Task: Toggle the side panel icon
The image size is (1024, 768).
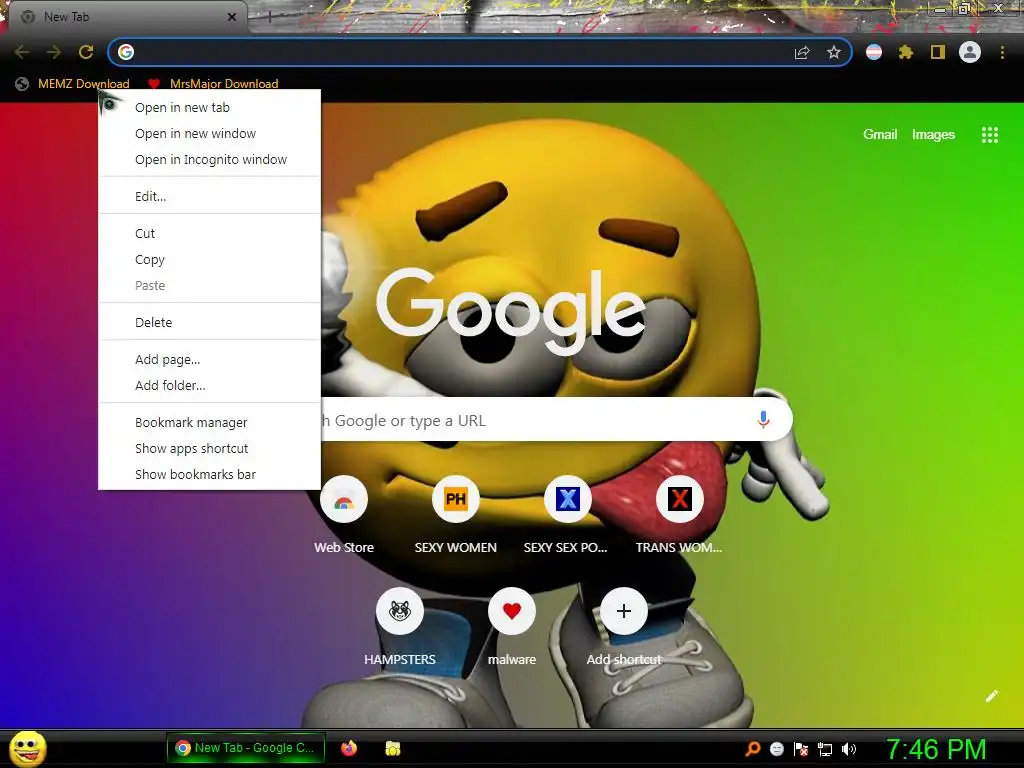Action: 938,52
